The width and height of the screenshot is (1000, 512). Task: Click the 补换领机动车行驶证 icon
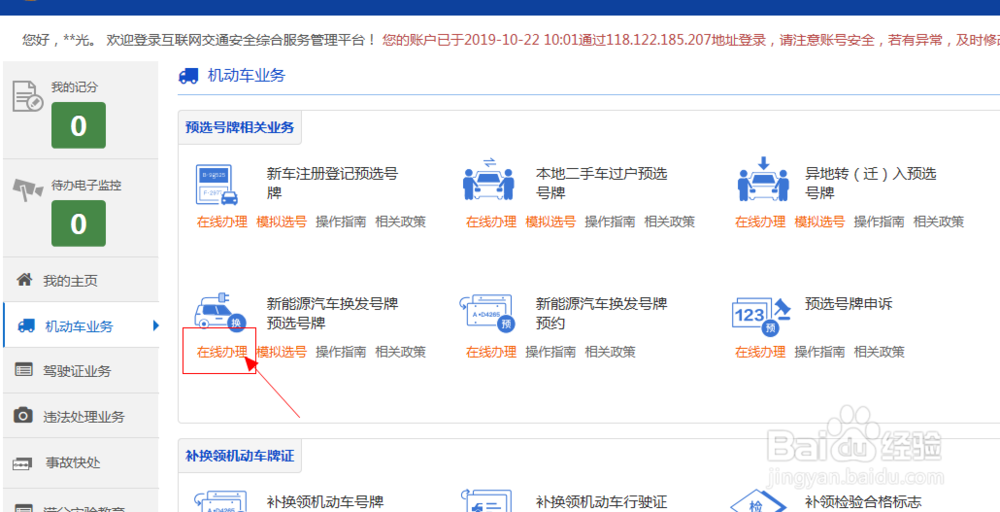point(488,502)
